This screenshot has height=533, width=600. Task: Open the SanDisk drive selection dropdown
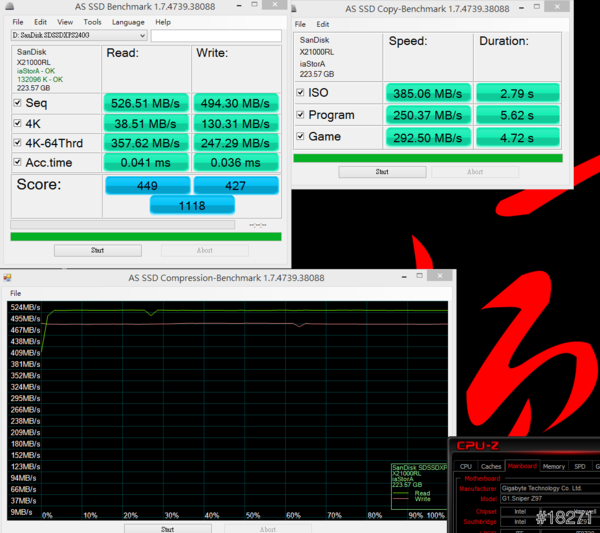coord(79,35)
